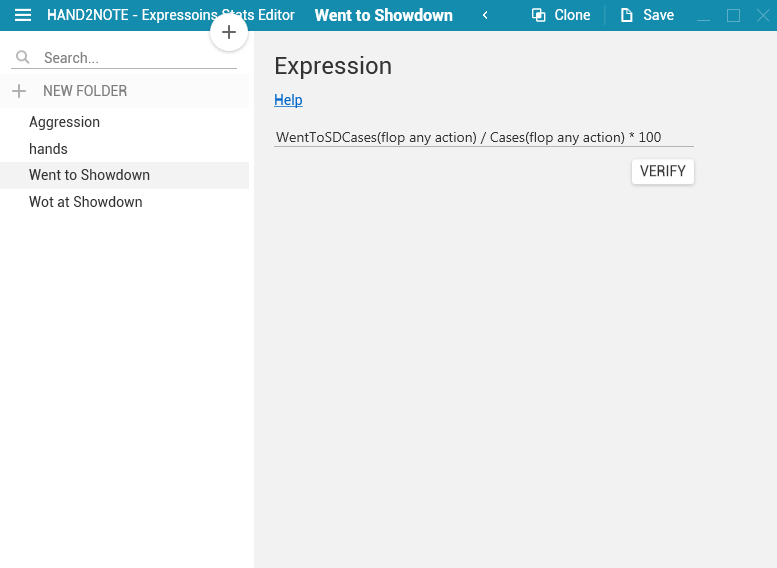The height and width of the screenshot is (568, 777).
Task: Minimize the Hand2Note editor window
Action: 703,16
